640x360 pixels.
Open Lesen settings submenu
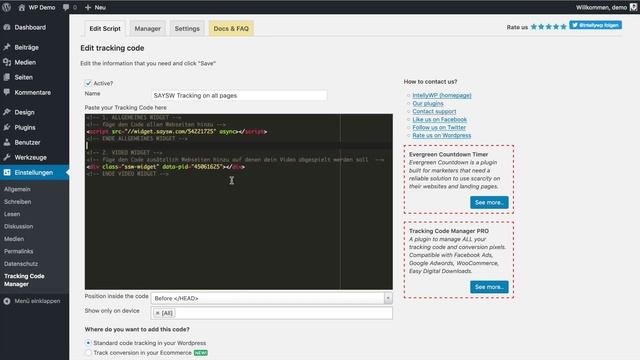[x=12, y=214]
